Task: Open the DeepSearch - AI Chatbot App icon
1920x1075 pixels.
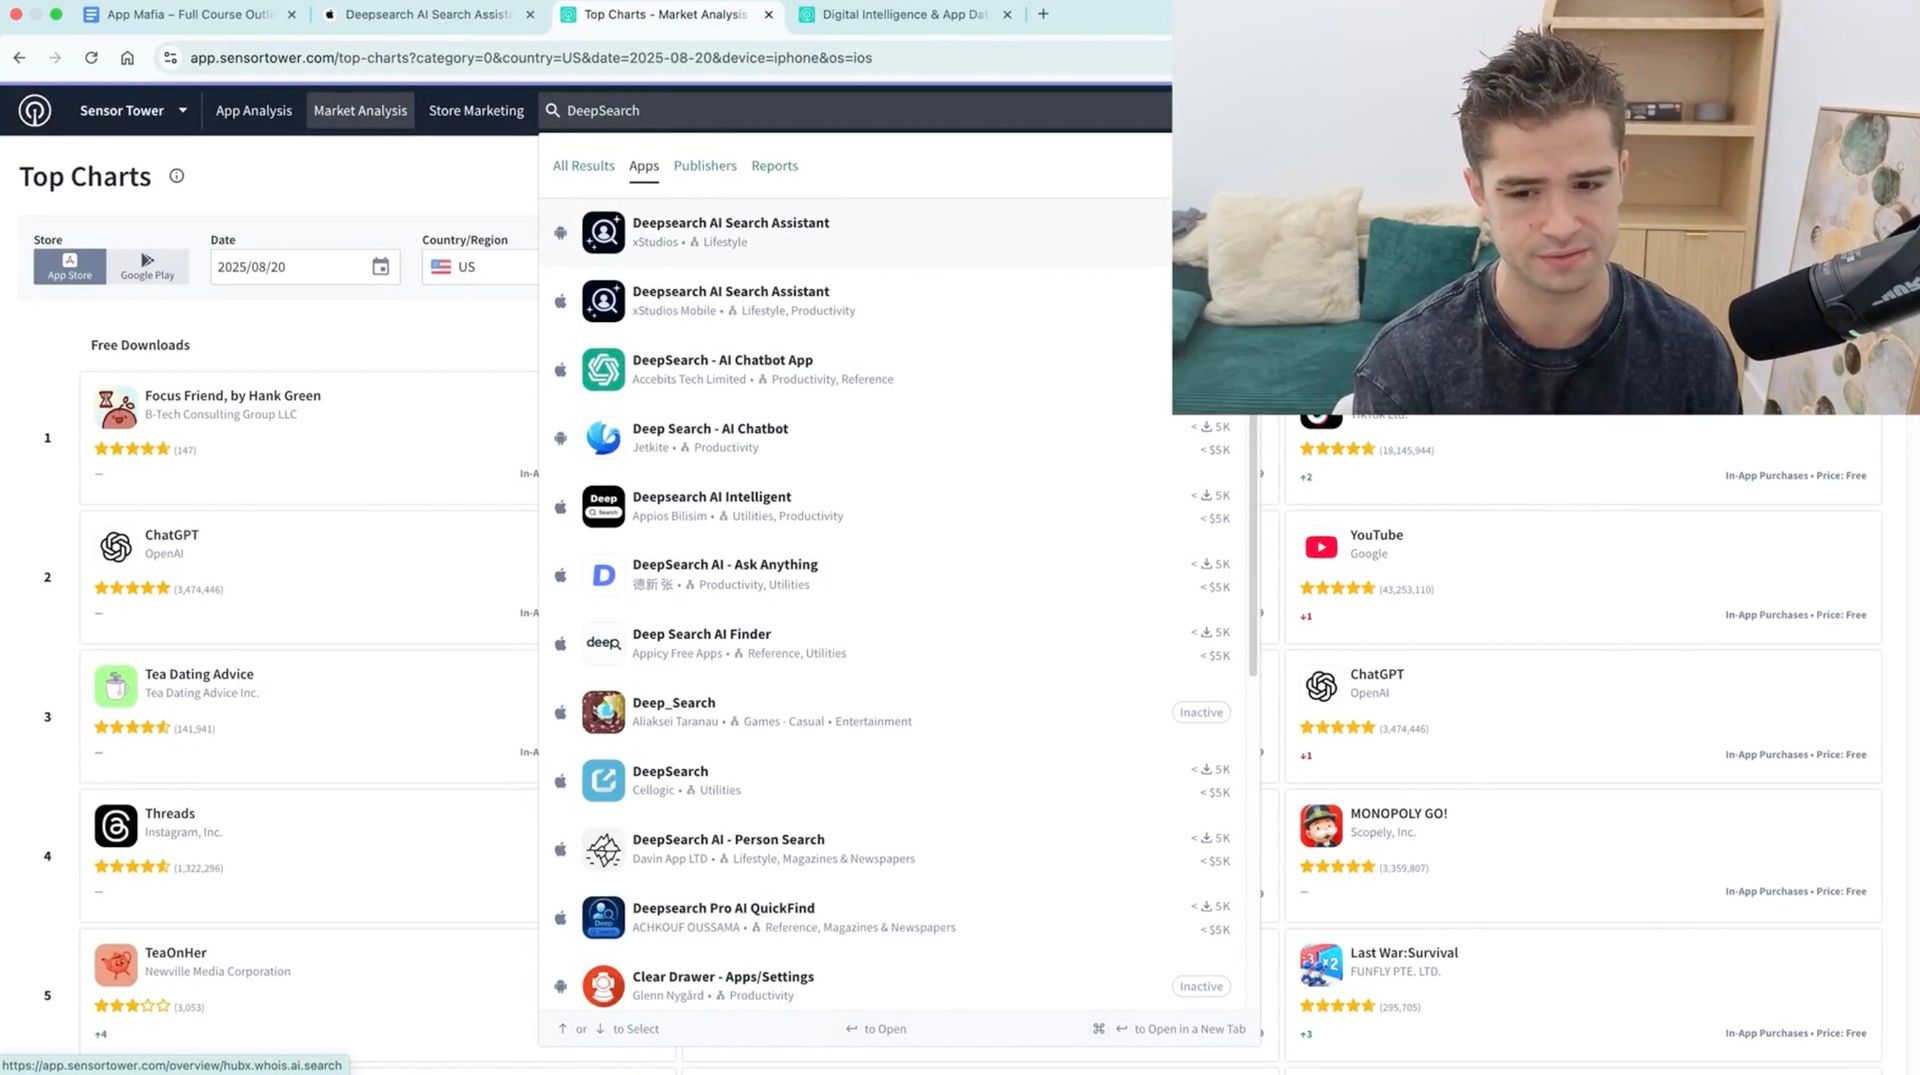Action: pos(603,369)
